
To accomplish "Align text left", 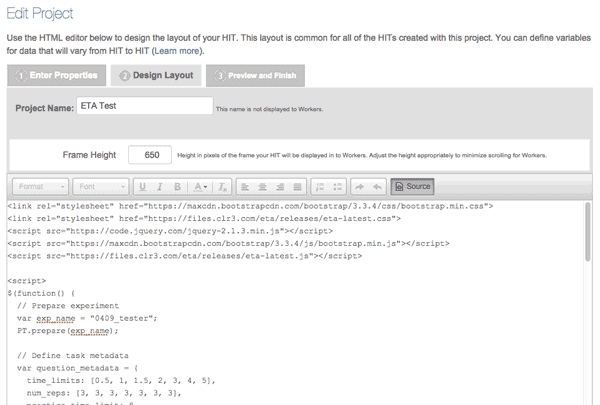I will click(245, 187).
